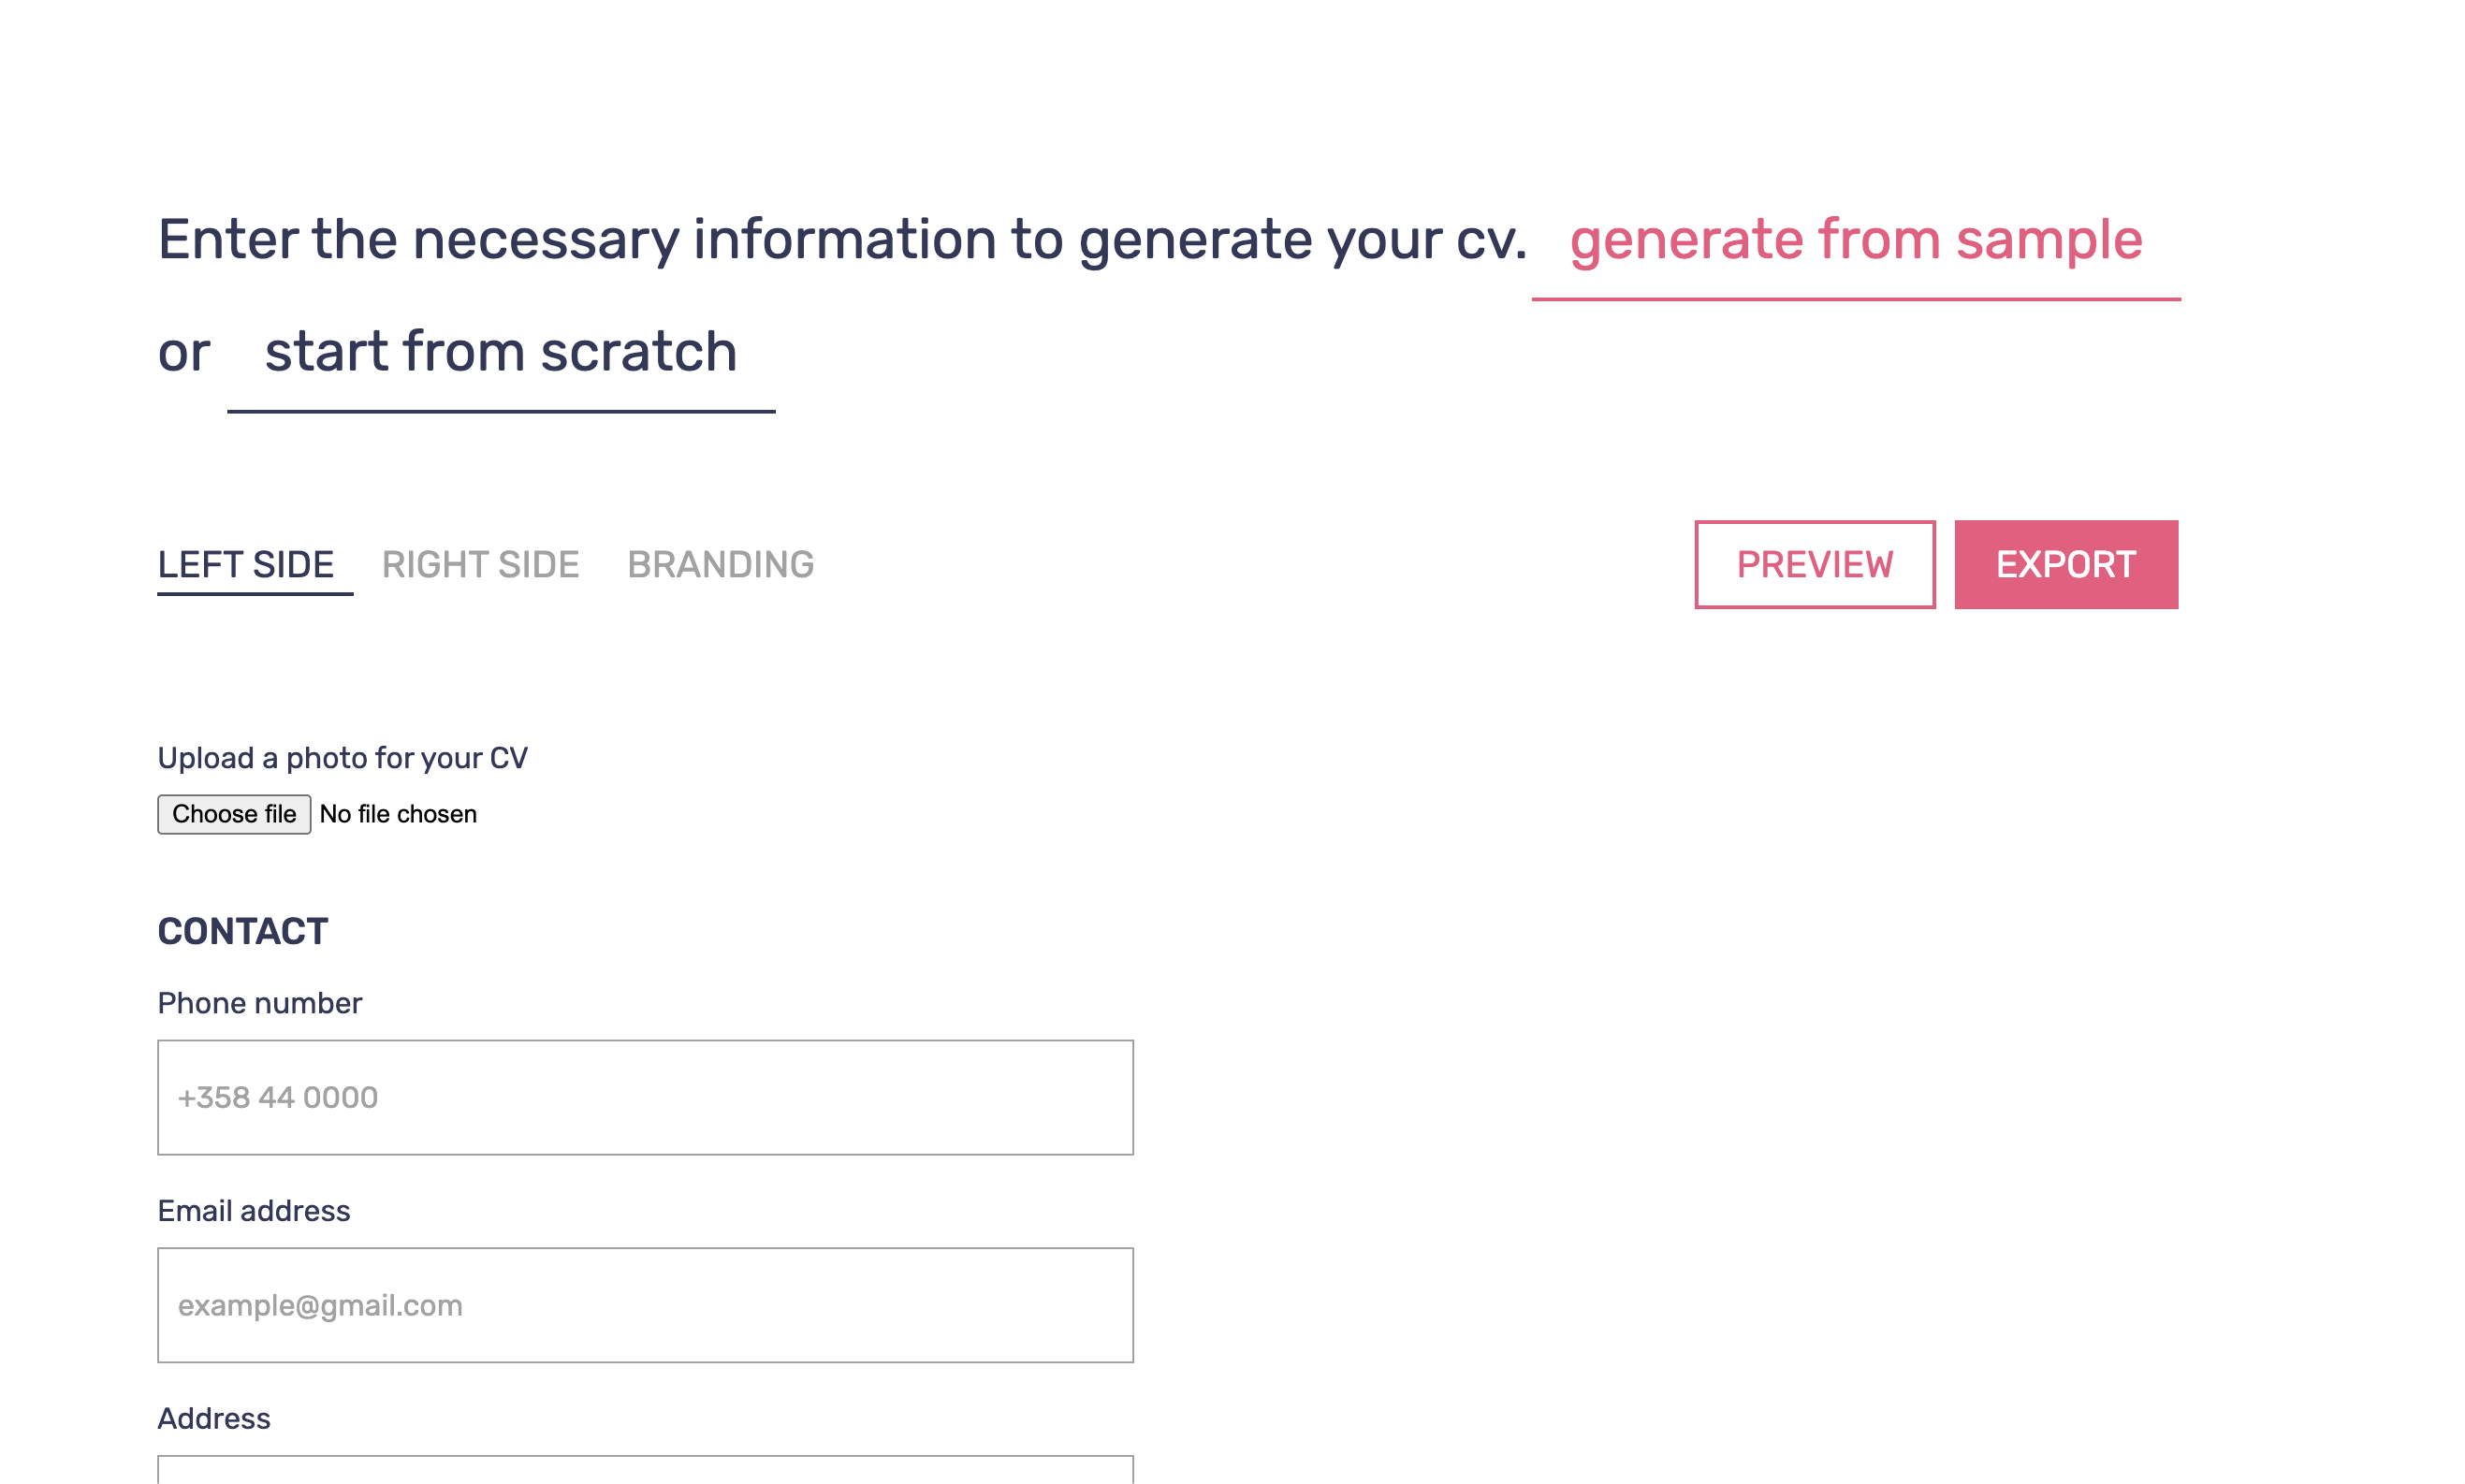Click the Choose file button

pos(234,814)
